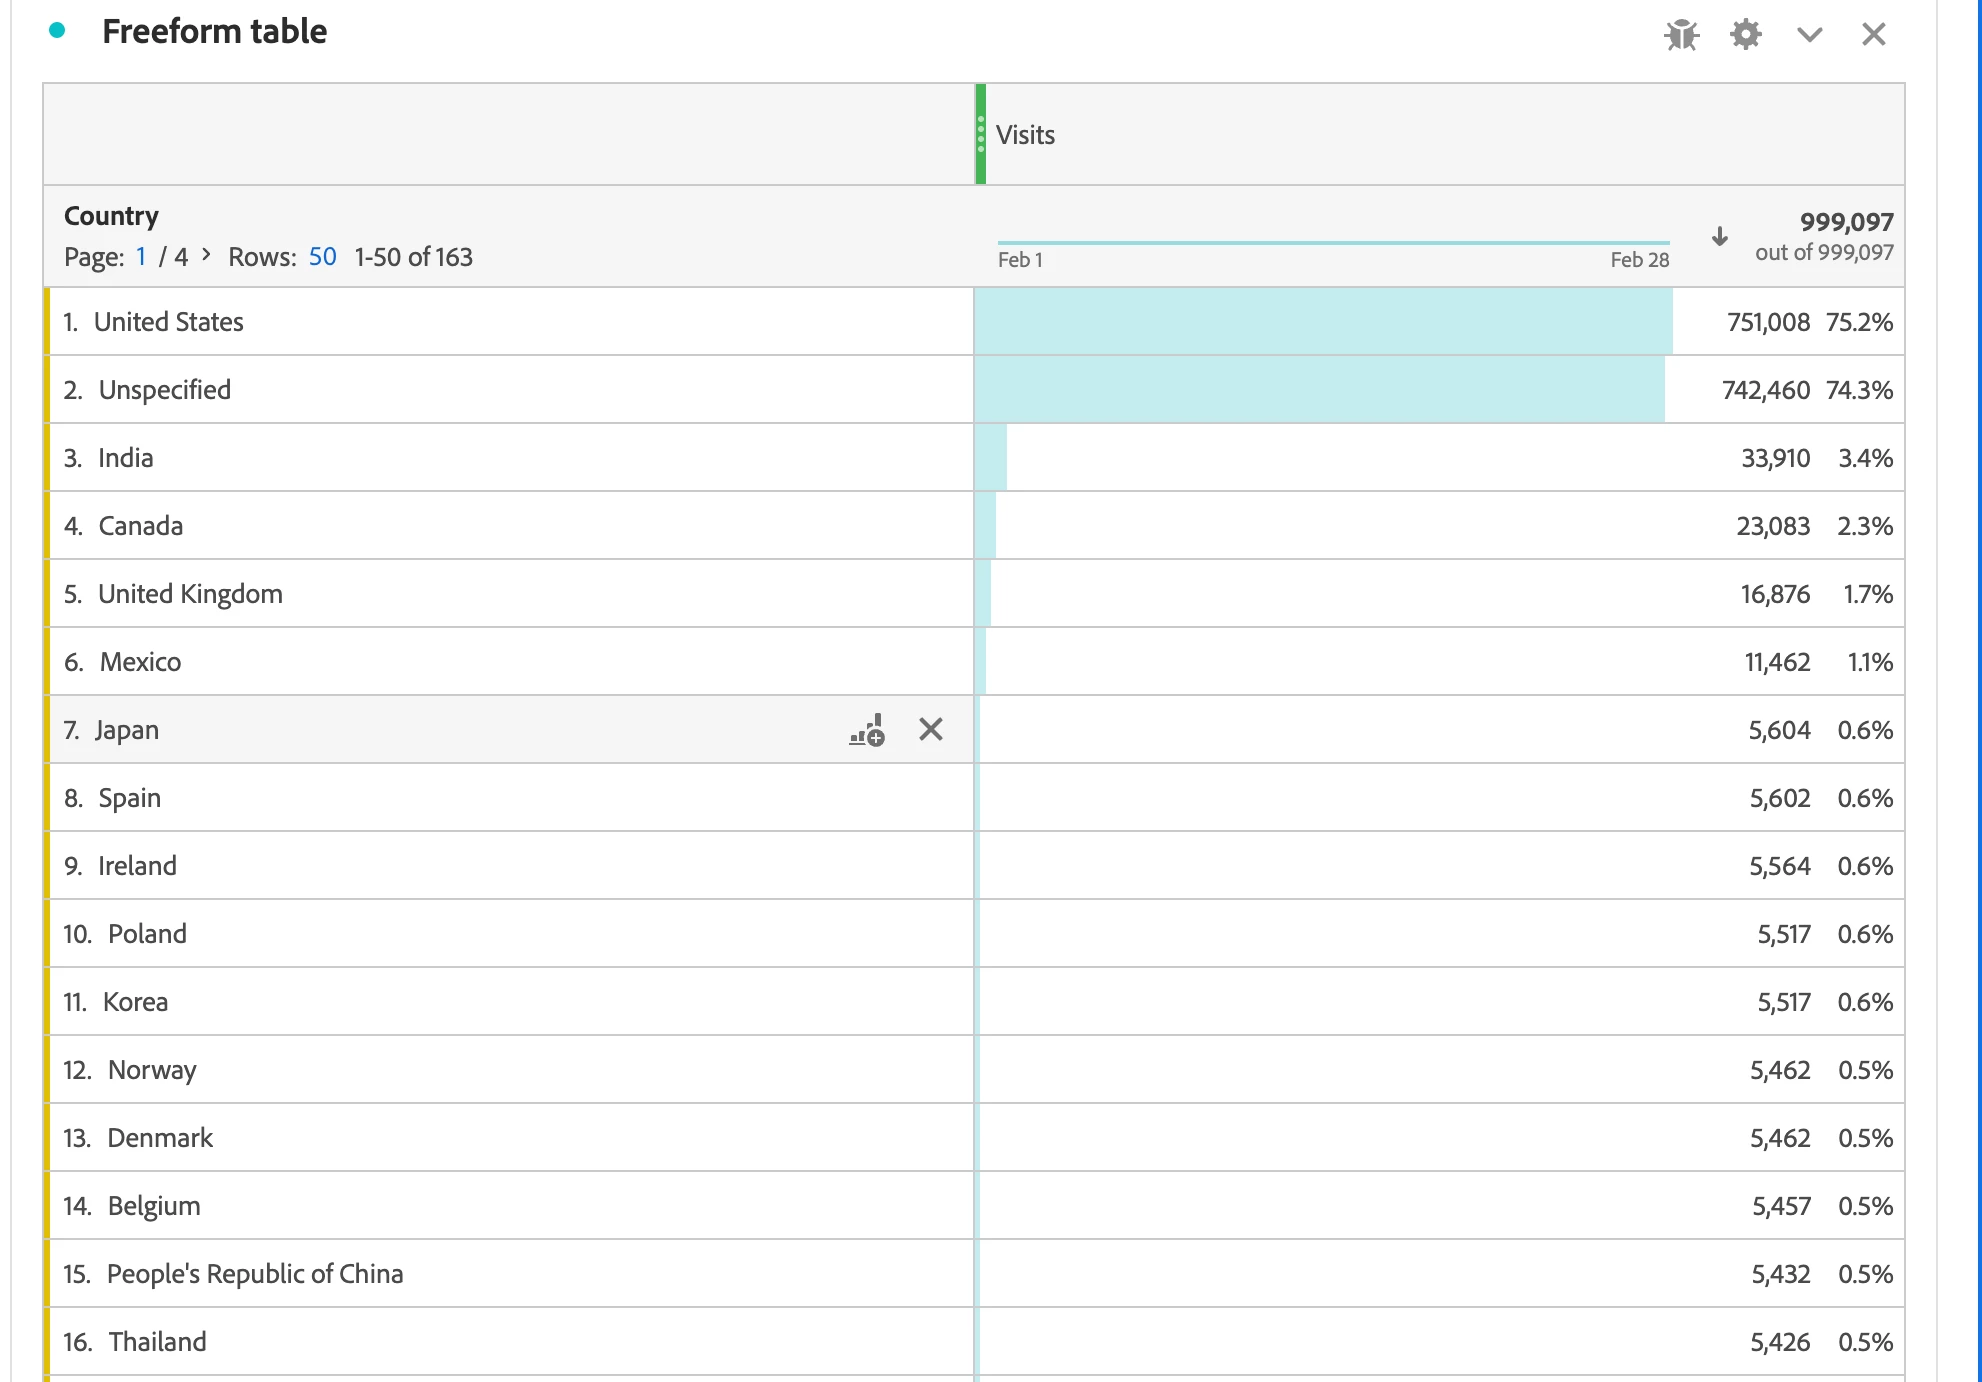Click current page number 1 link
Image resolution: width=1982 pixels, height=1382 pixels.
click(x=141, y=257)
